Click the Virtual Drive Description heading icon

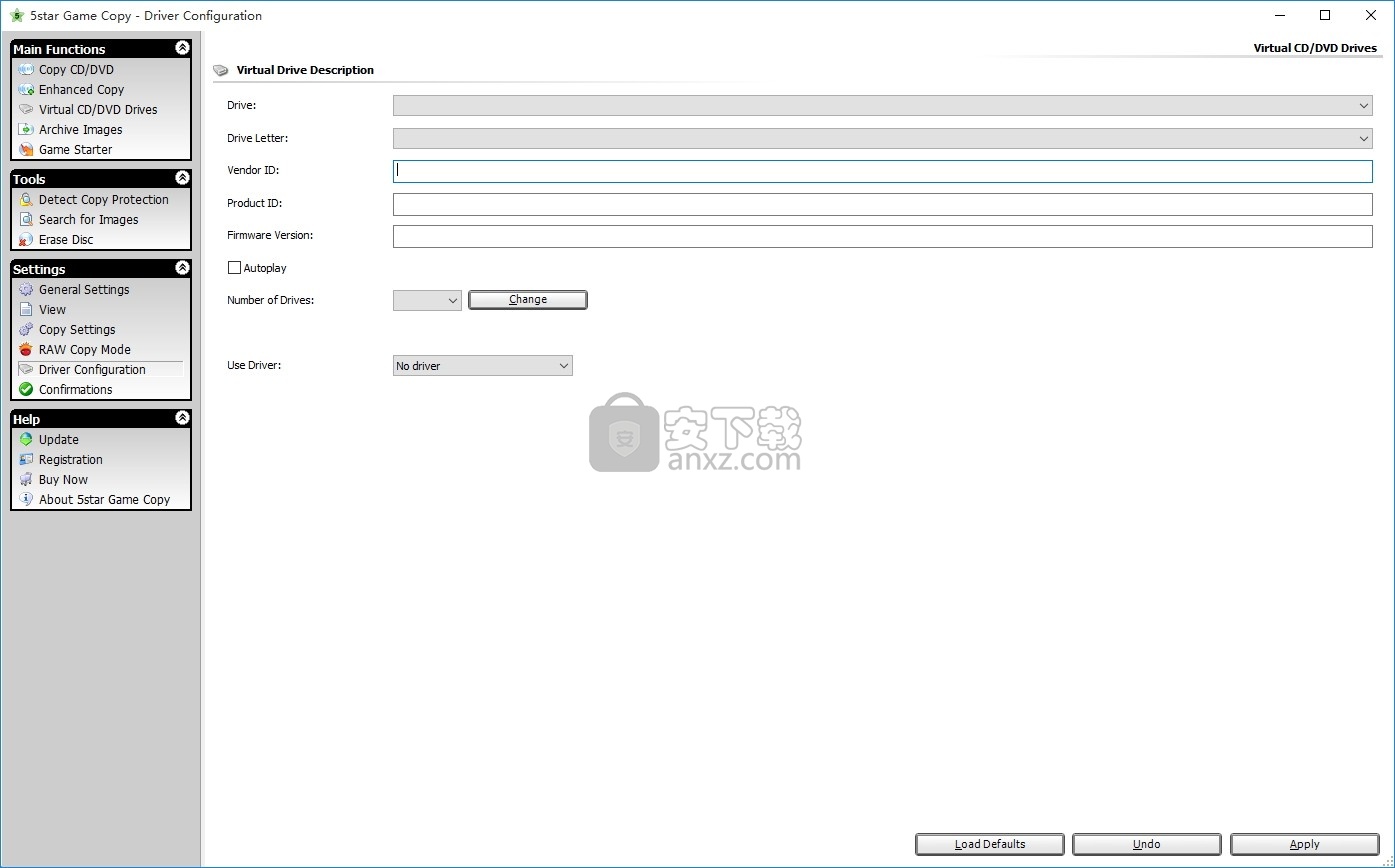221,70
